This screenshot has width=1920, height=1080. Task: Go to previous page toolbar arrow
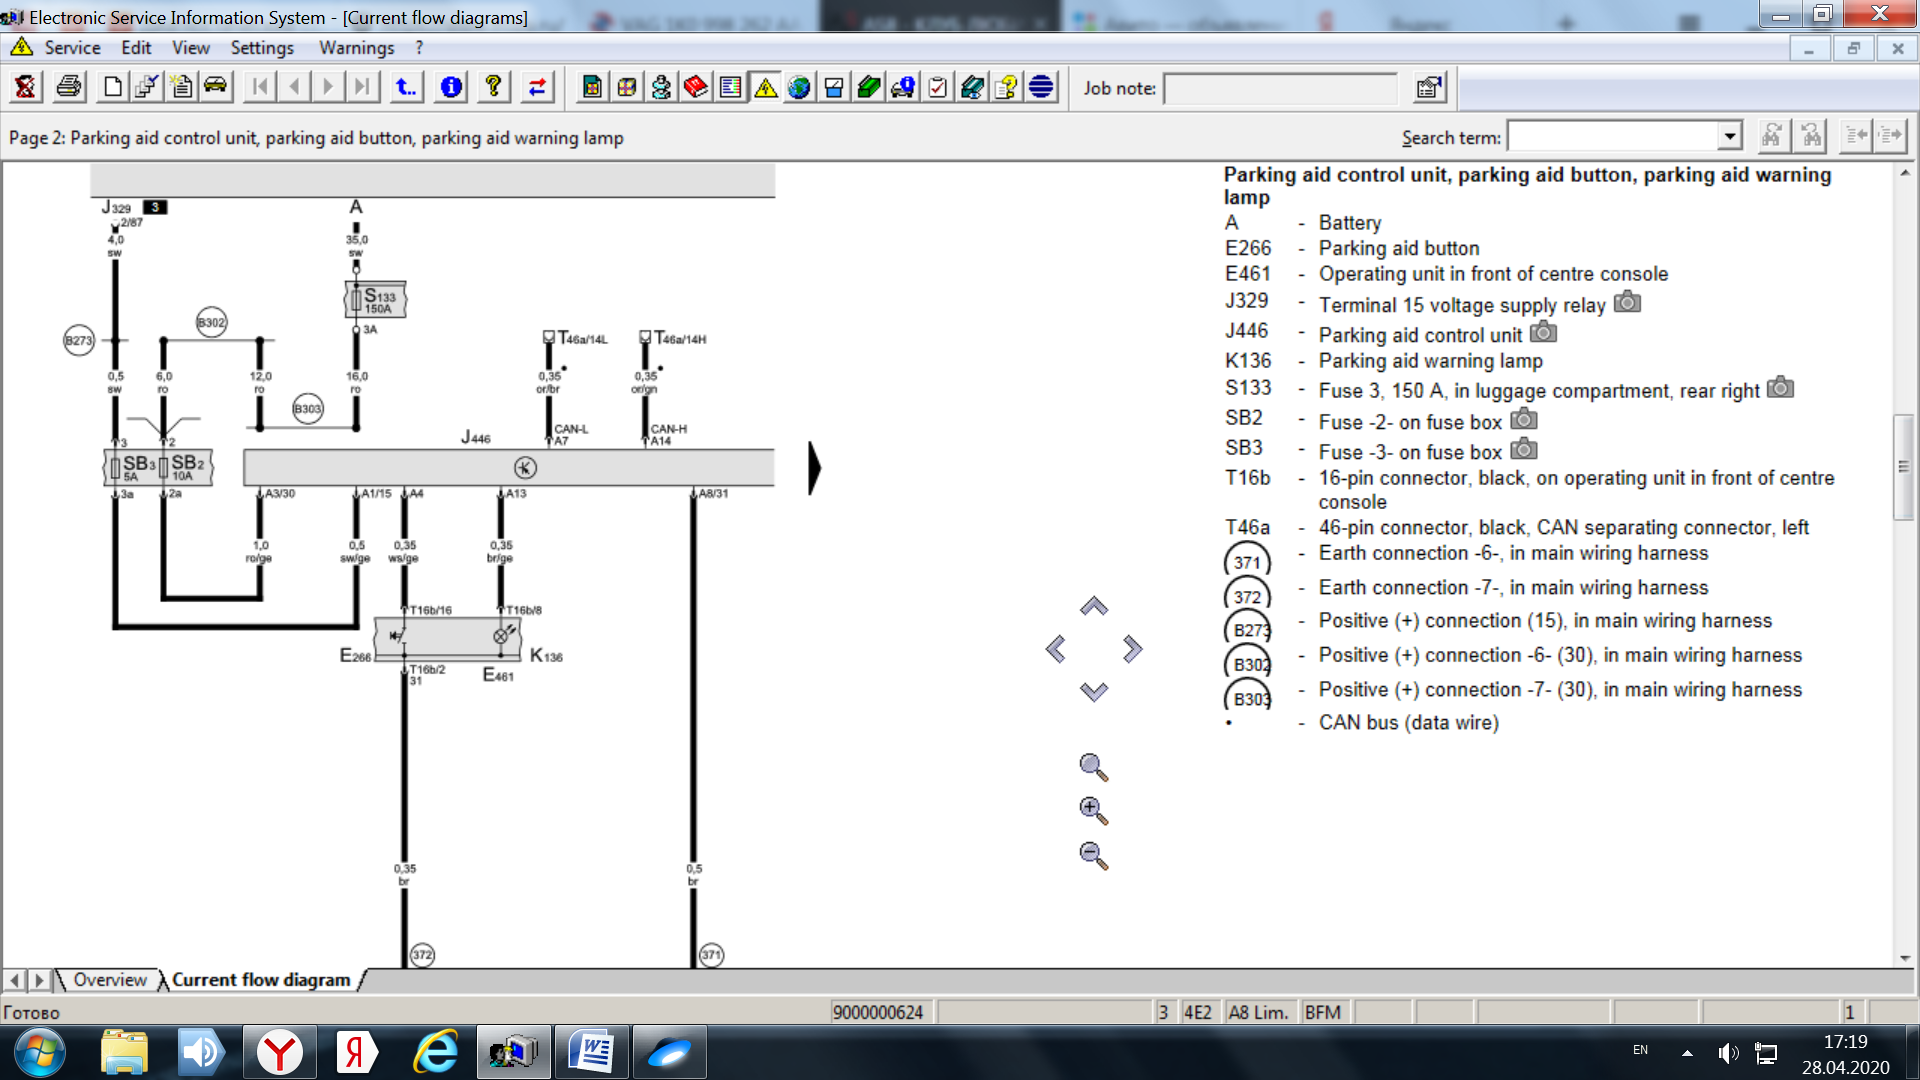pos(294,87)
